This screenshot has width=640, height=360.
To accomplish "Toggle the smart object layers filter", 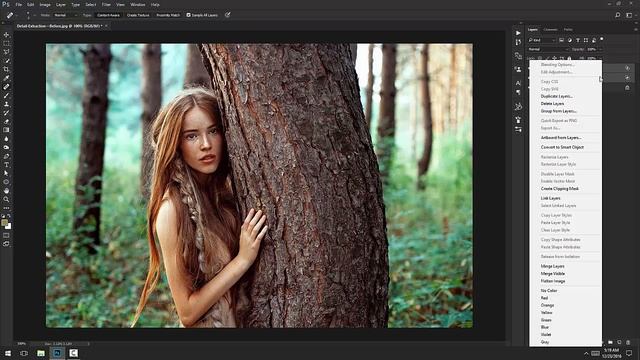I will point(594,40).
